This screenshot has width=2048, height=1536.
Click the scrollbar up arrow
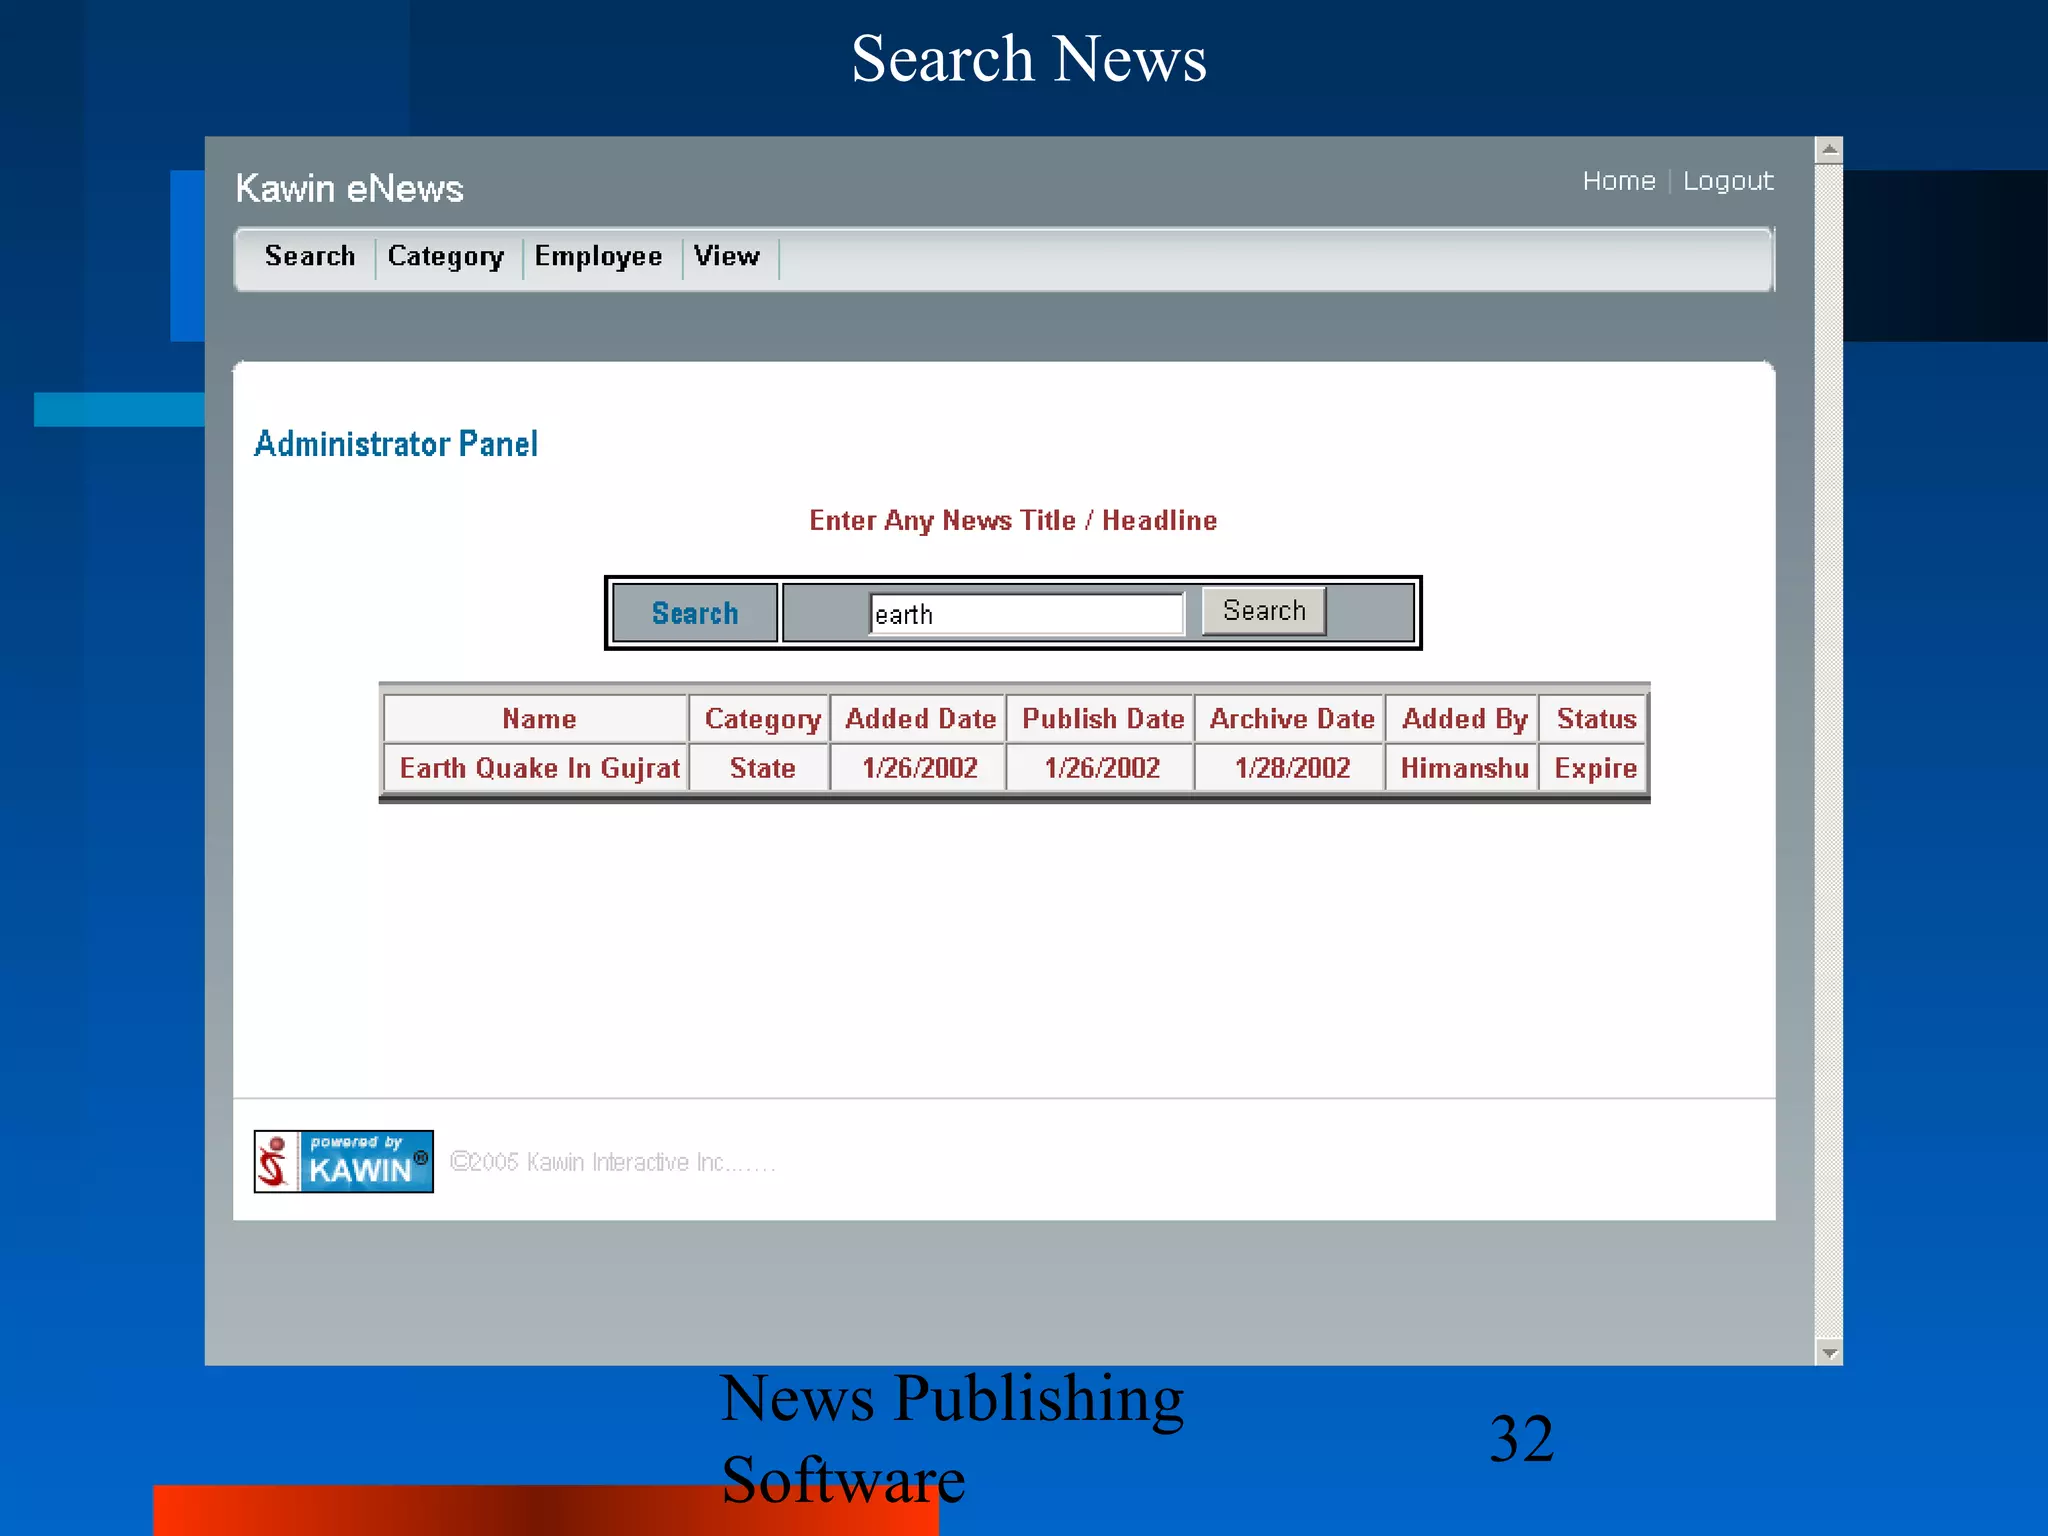tap(1829, 150)
